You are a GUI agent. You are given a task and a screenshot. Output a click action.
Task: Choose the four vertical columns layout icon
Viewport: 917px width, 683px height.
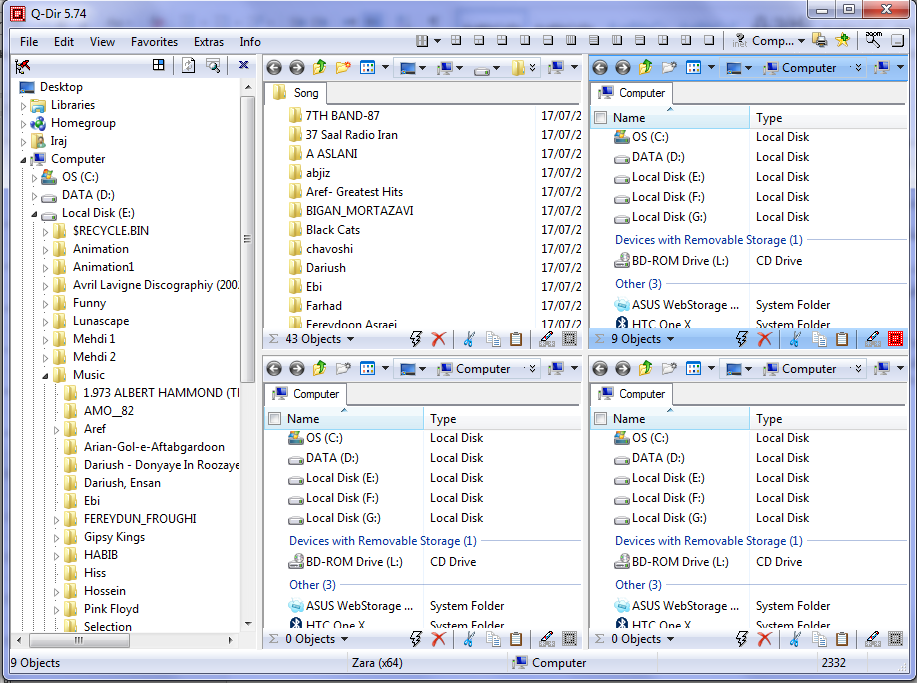pos(571,41)
